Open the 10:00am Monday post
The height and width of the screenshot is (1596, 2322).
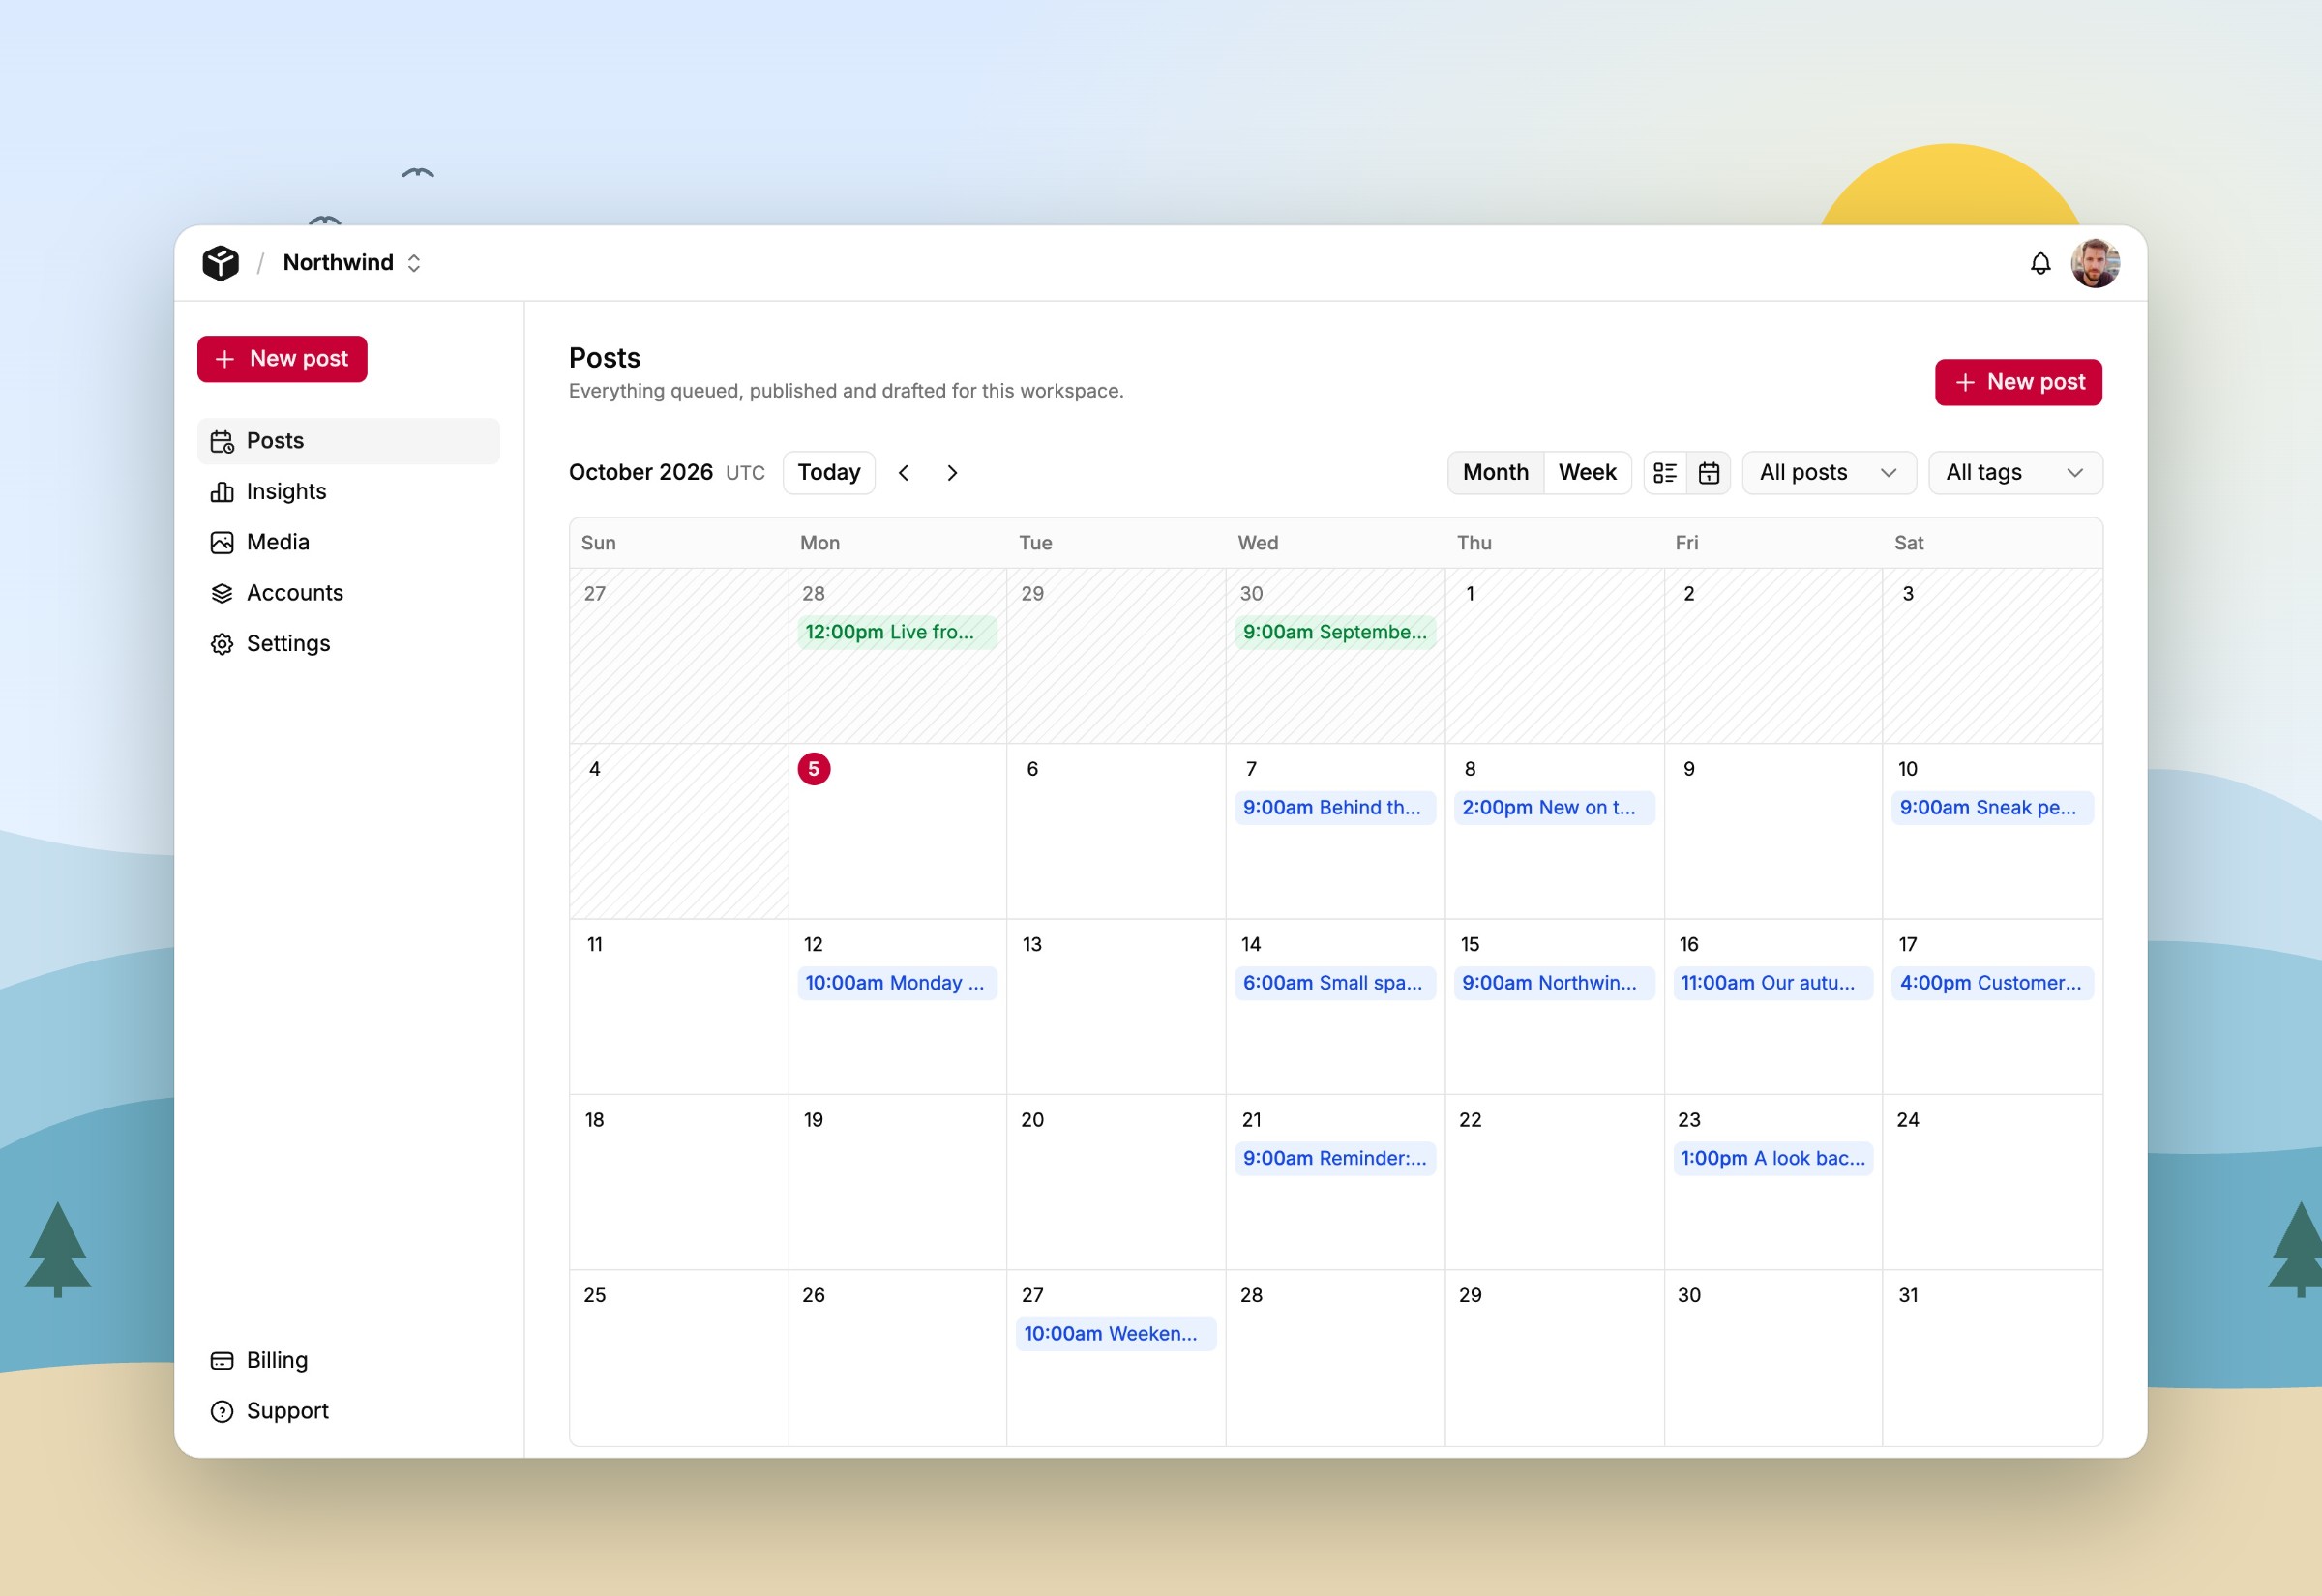897,983
